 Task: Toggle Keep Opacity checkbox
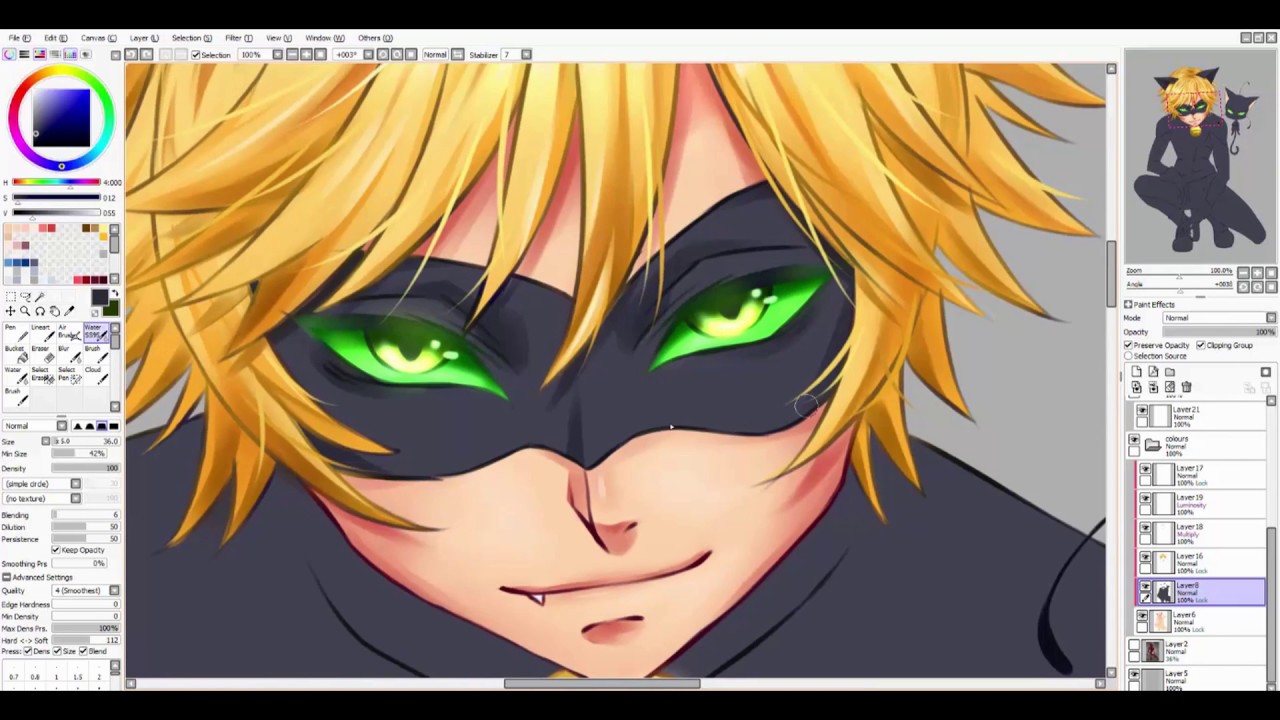56,550
